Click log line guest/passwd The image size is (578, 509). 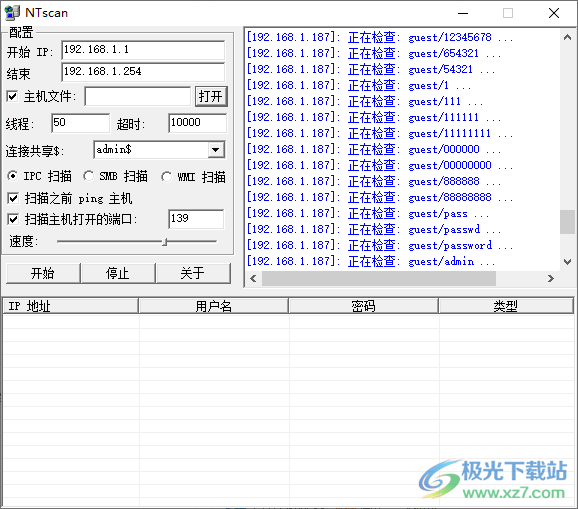[x=374, y=230]
